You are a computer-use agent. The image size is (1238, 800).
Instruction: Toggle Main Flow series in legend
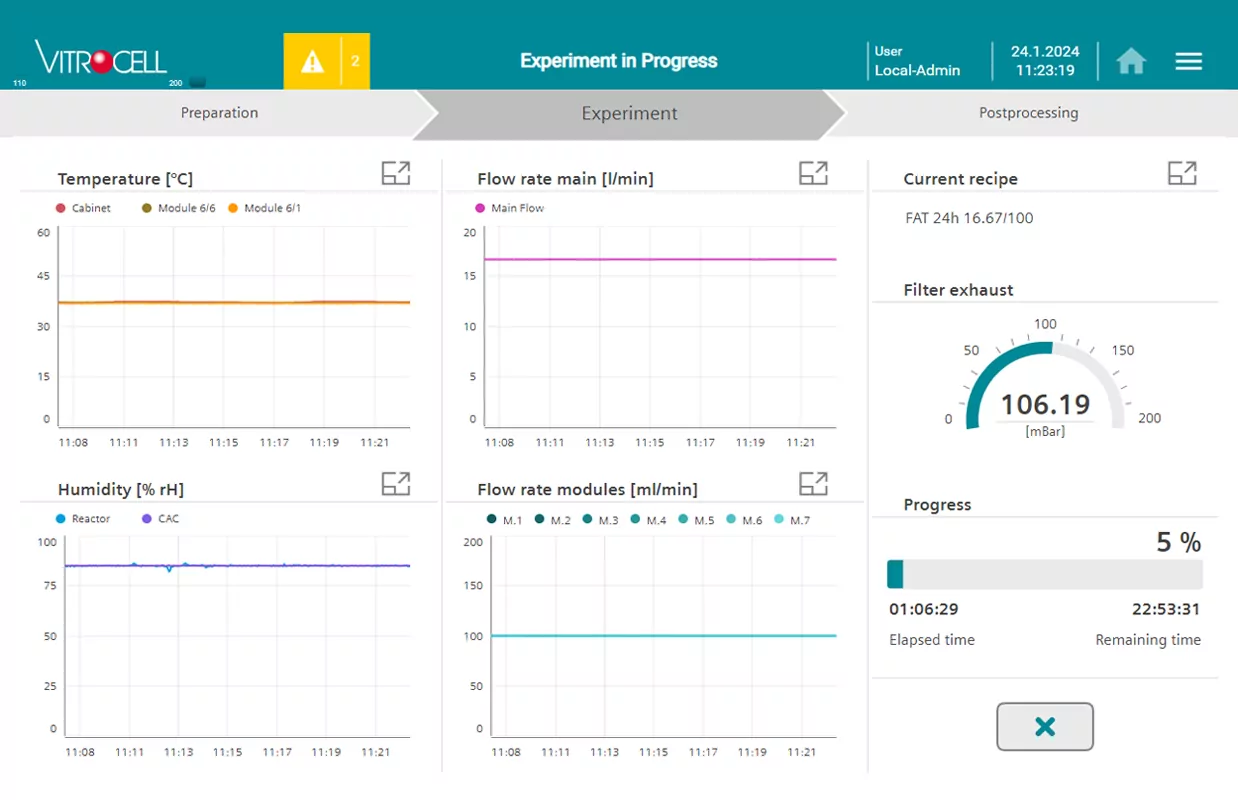(509, 208)
